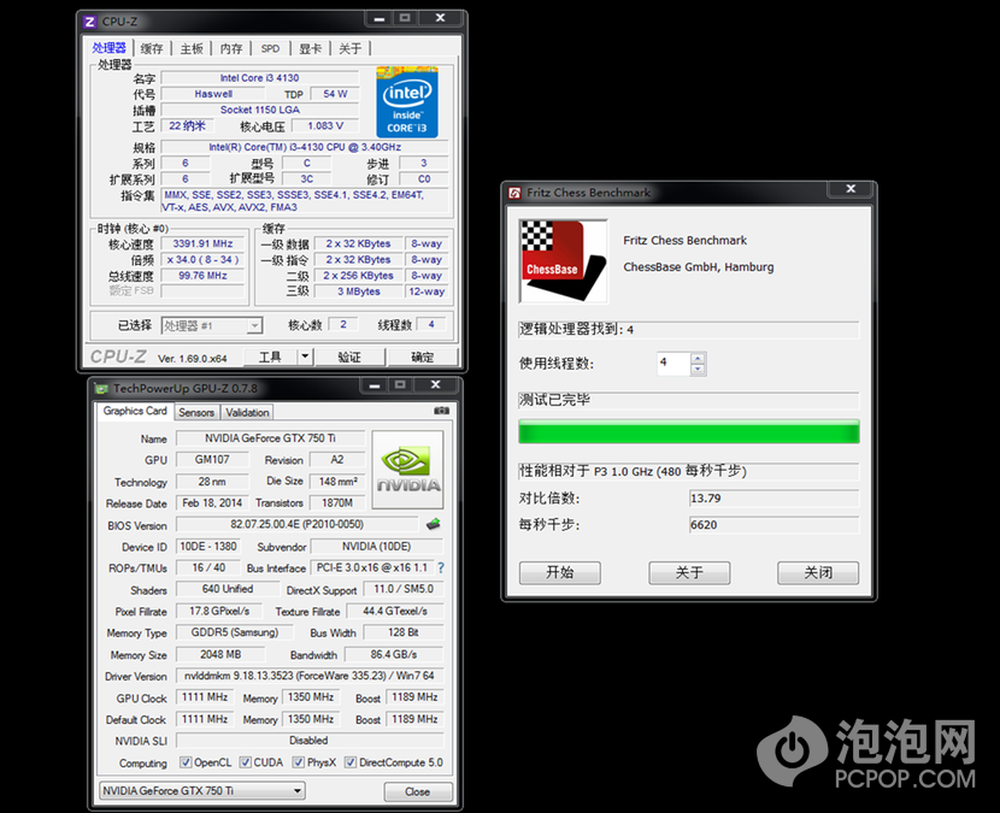1000x813 pixels.
Task: Decrease thread count with stepper down arrow
Action: [698, 369]
